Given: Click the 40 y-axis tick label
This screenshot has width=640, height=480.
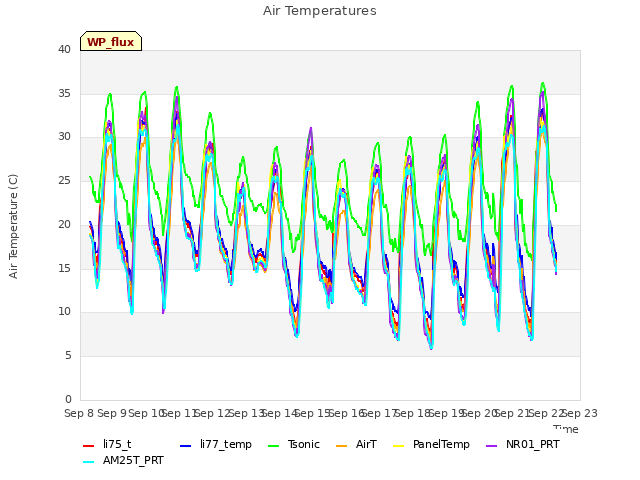Looking at the screenshot, I should click(64, 50).
